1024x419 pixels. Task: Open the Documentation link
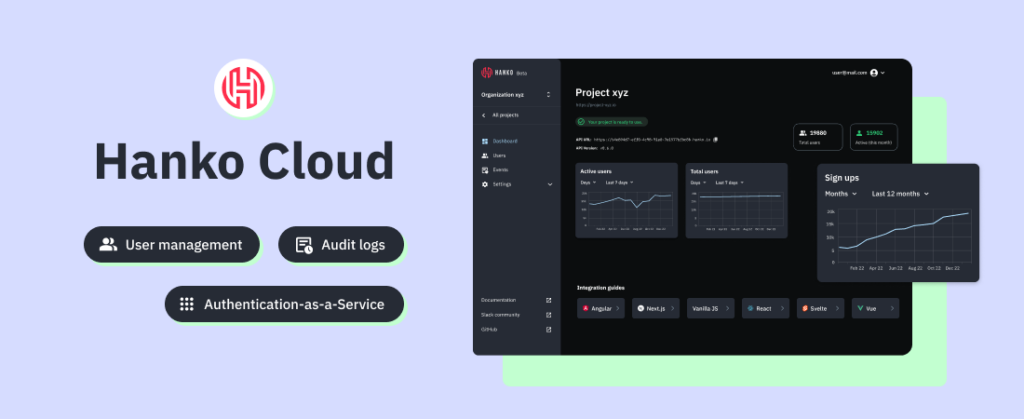[x=498, y=300]
